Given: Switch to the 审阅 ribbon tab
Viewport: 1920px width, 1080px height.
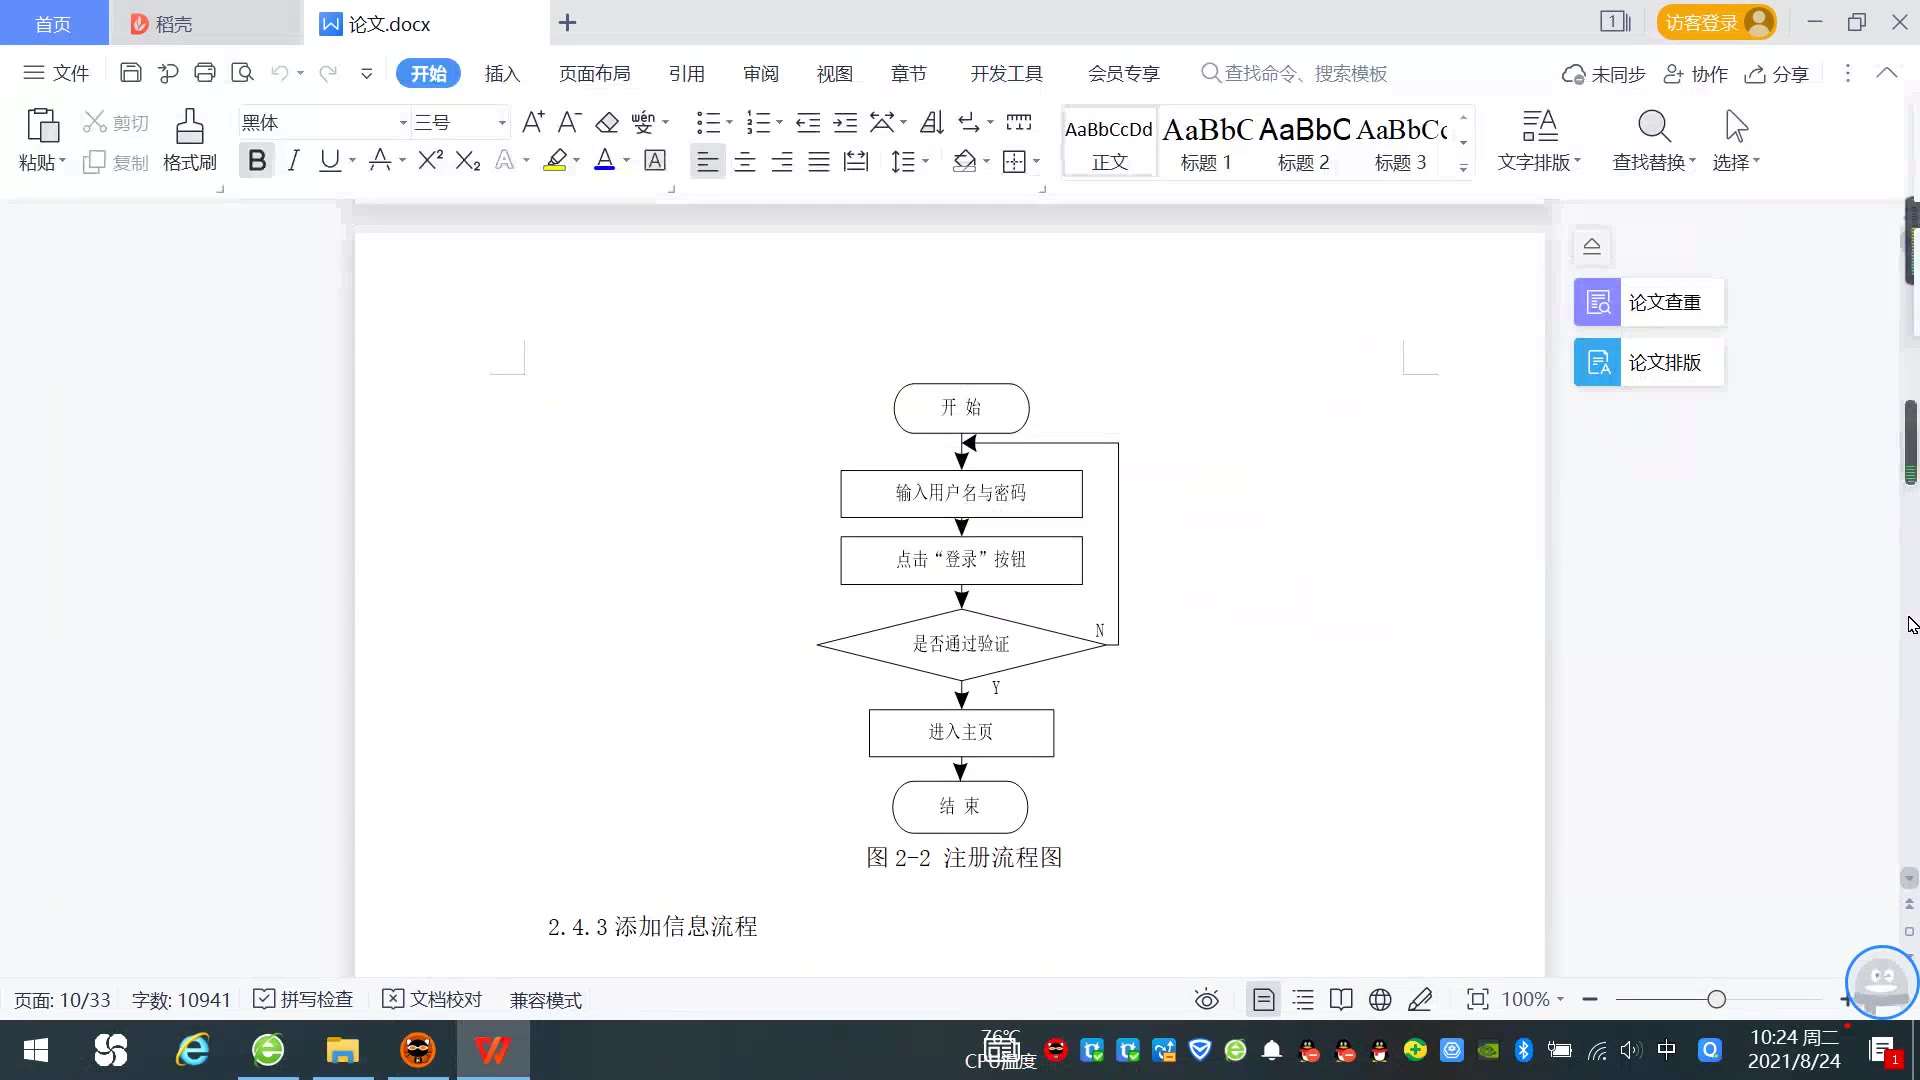Looking at the screenshot, I should click(x=760, y=73).
